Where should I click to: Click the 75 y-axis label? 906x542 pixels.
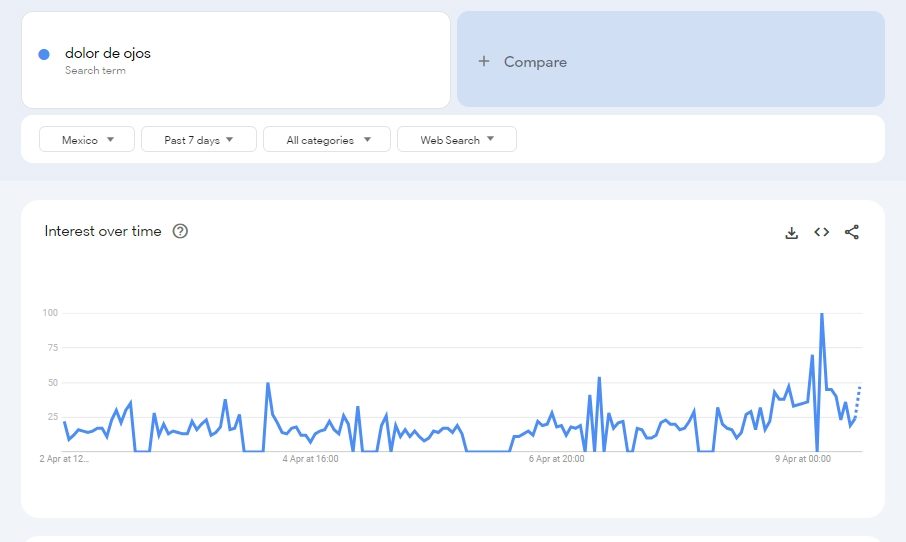(53, 347)
